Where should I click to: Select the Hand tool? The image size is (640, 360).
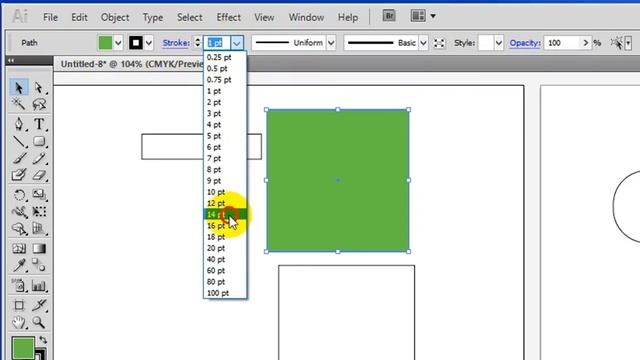19,322
